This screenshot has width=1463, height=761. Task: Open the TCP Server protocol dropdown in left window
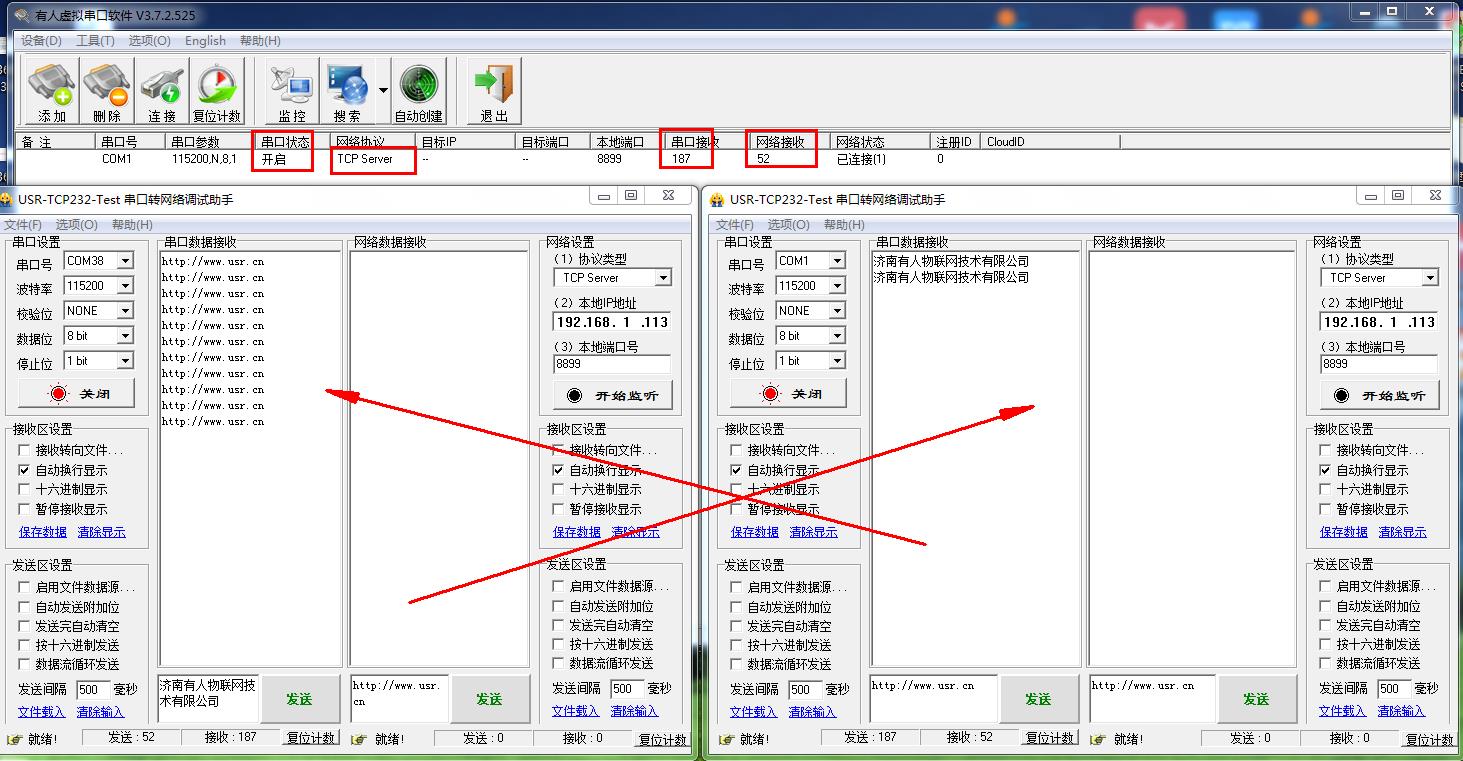tap(662, 278)
